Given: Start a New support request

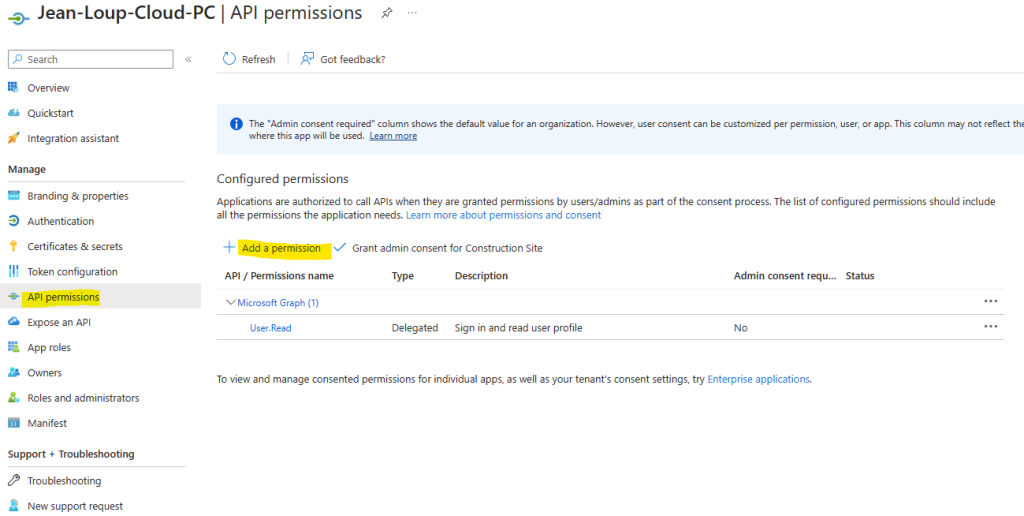Looking at the screenshot, I should tap(75, 506).
